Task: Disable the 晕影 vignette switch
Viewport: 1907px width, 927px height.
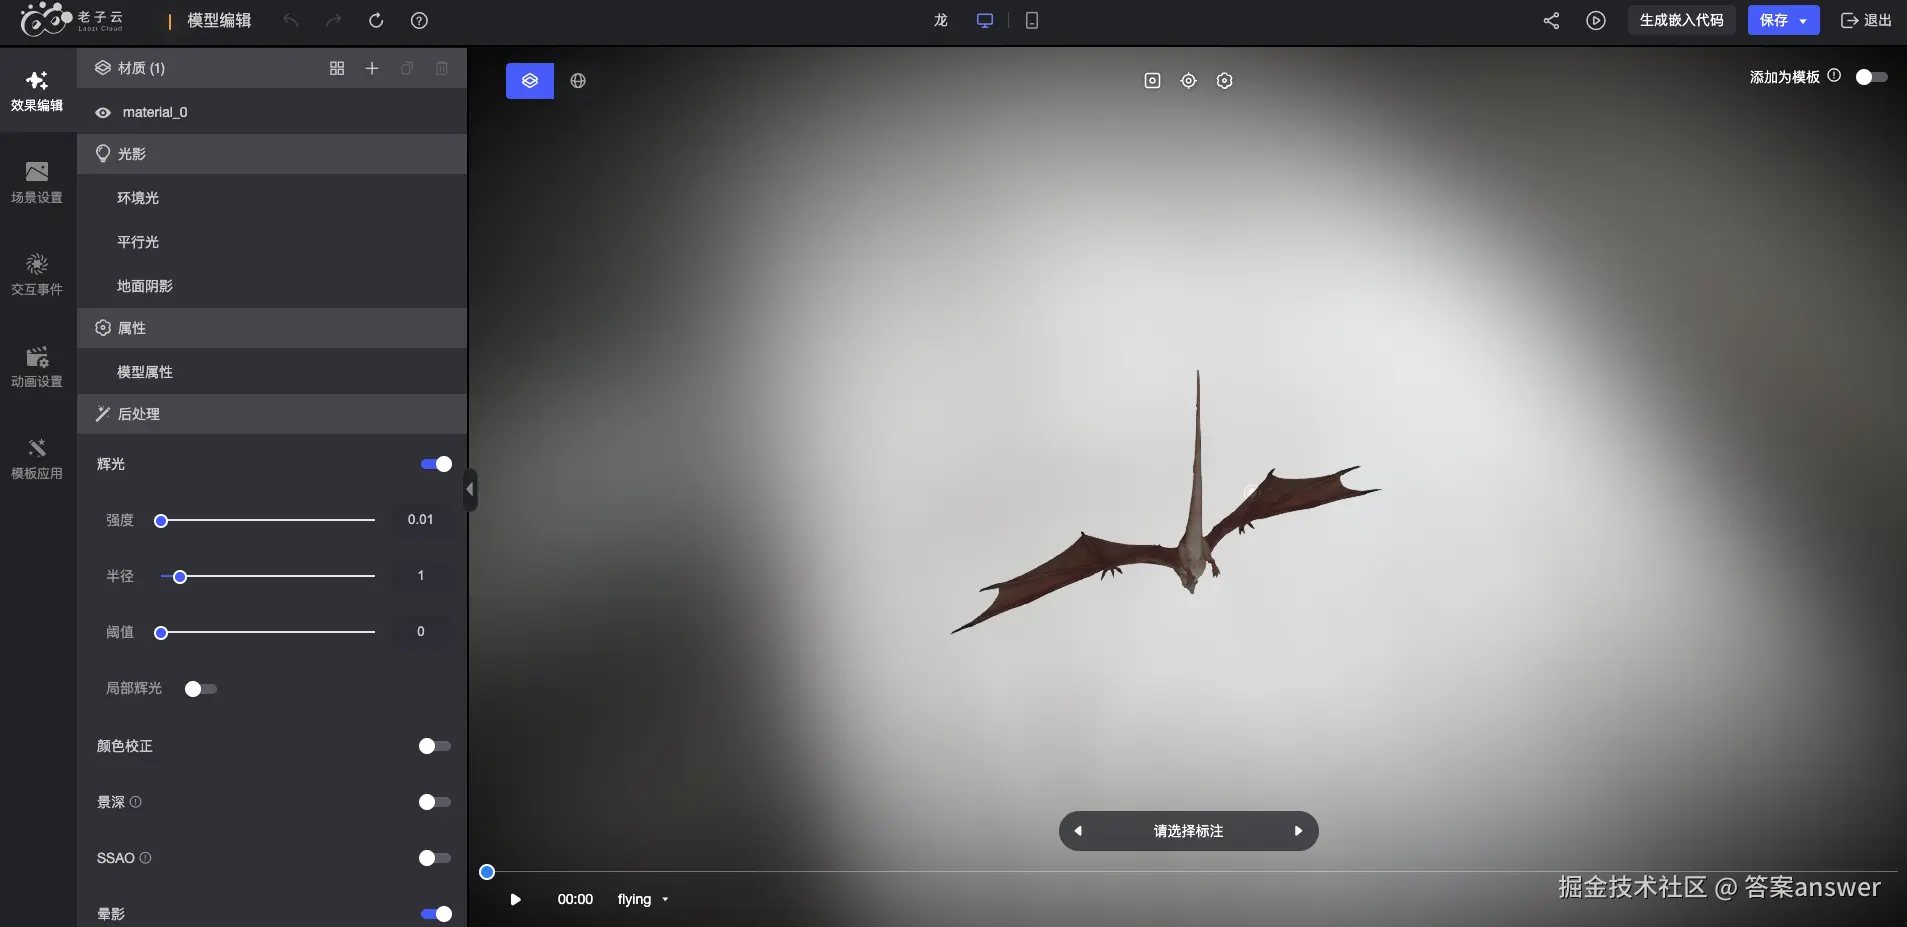Action: [436, 914]
